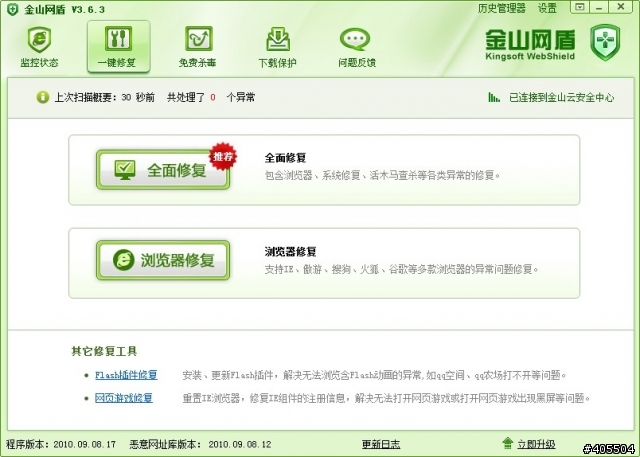Click the 更新日志 update log link
The height and width of the screenshot is (457, 640).
coord(381,444)
